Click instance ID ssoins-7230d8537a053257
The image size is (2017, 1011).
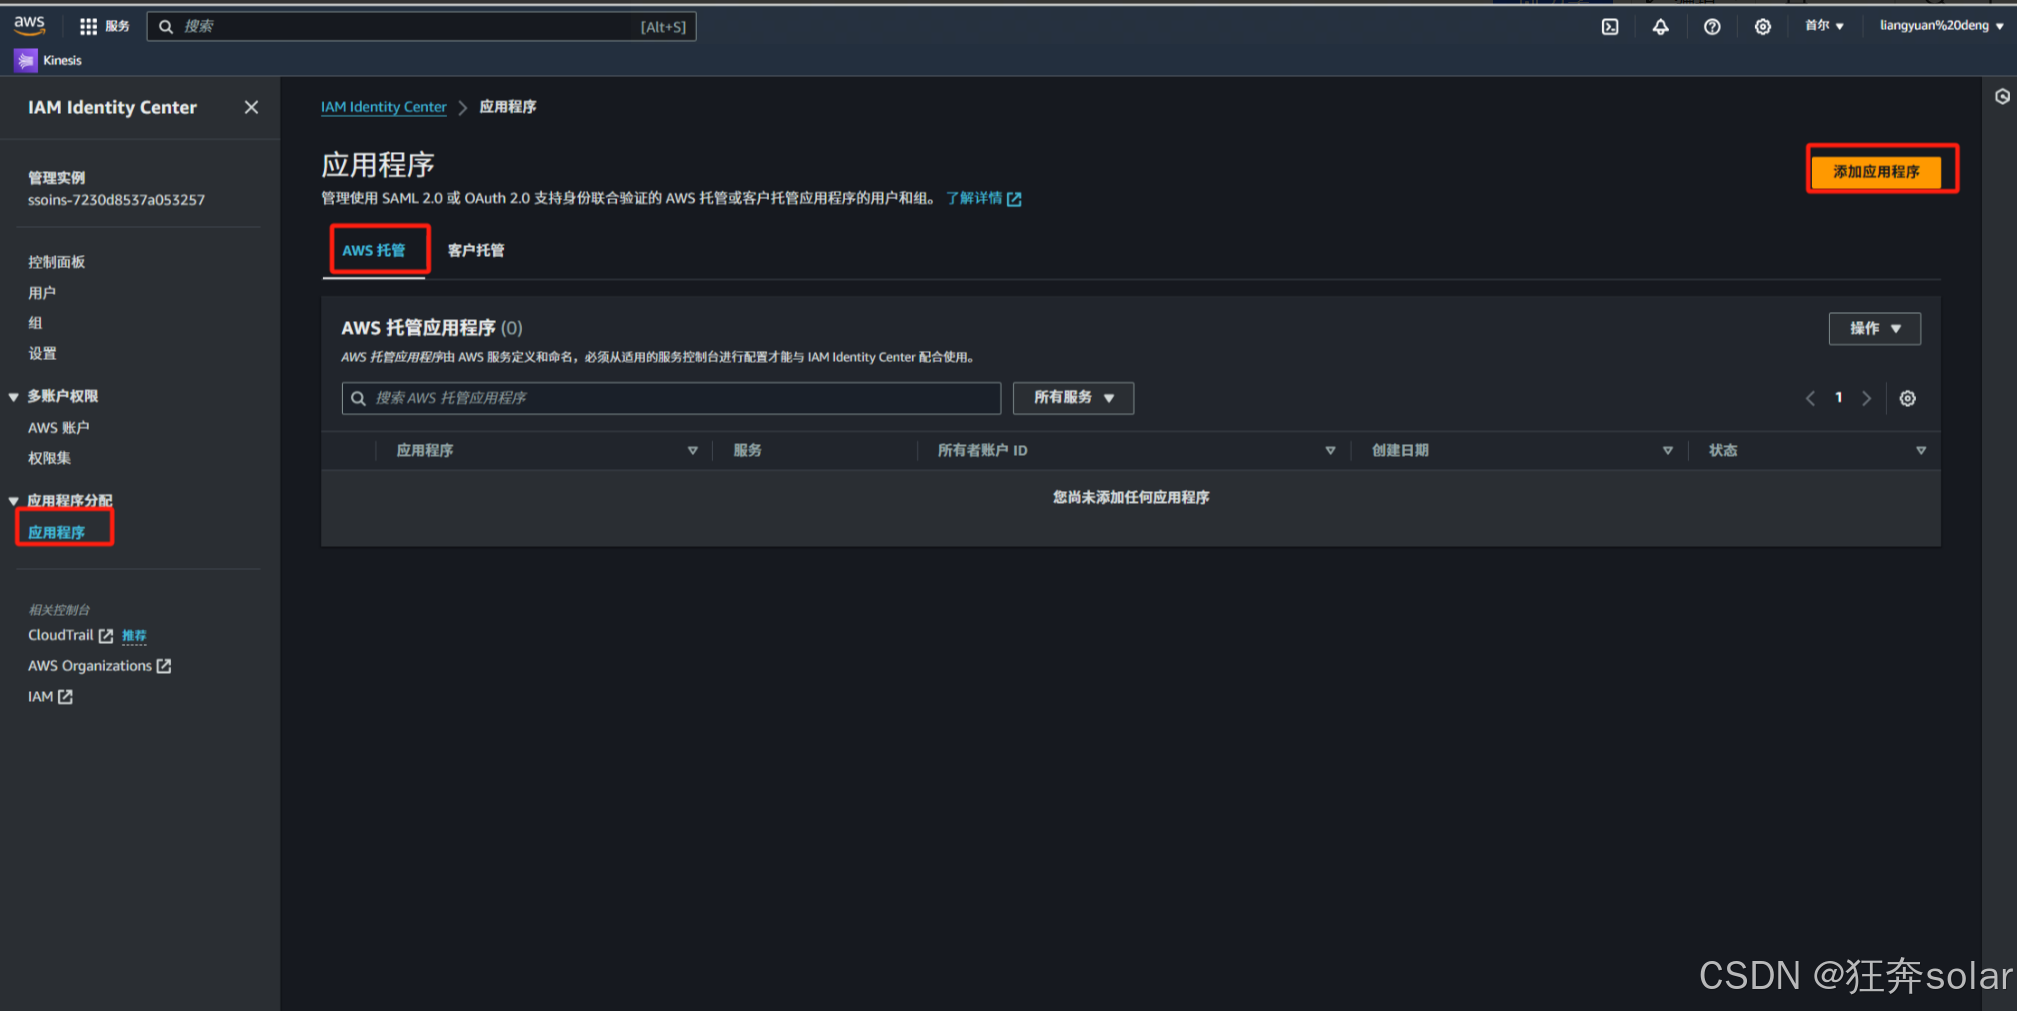coord(116,200)
